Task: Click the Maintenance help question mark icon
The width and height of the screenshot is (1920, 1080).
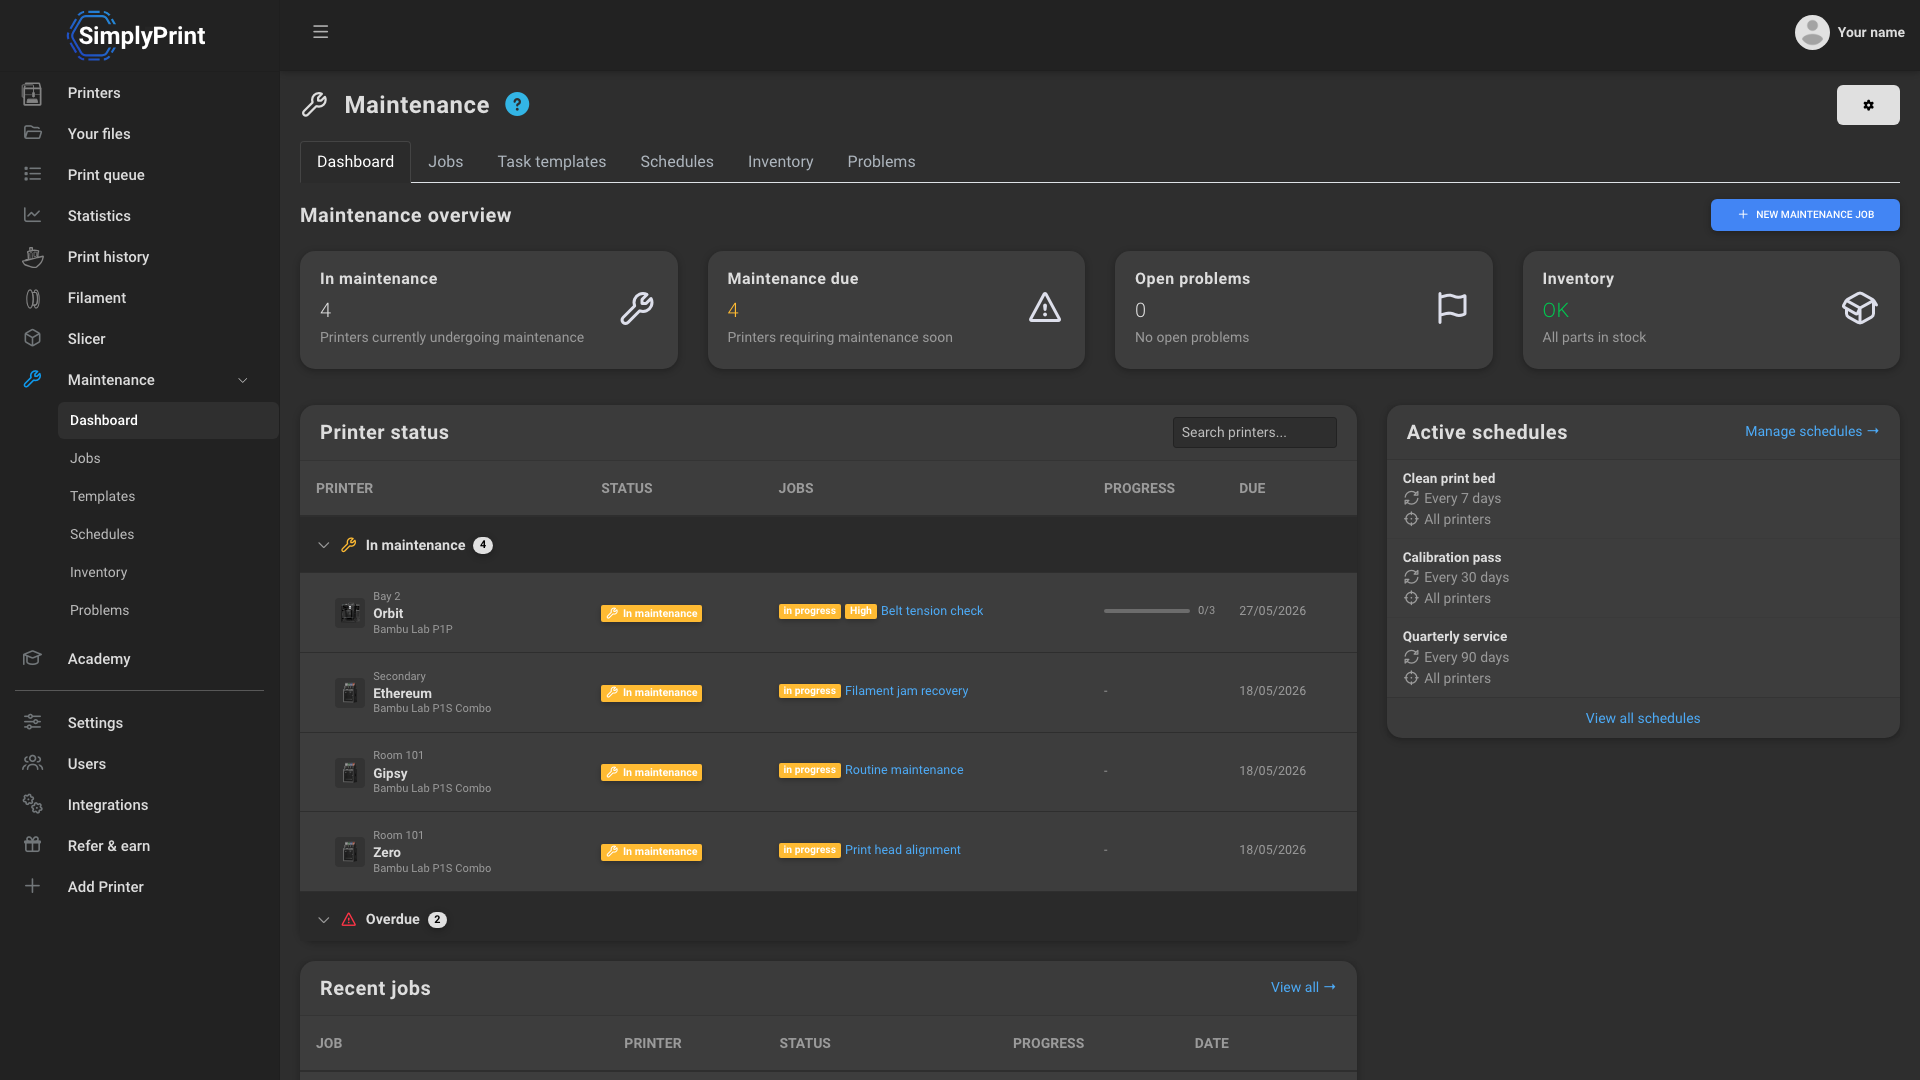Action: [517, 104]
